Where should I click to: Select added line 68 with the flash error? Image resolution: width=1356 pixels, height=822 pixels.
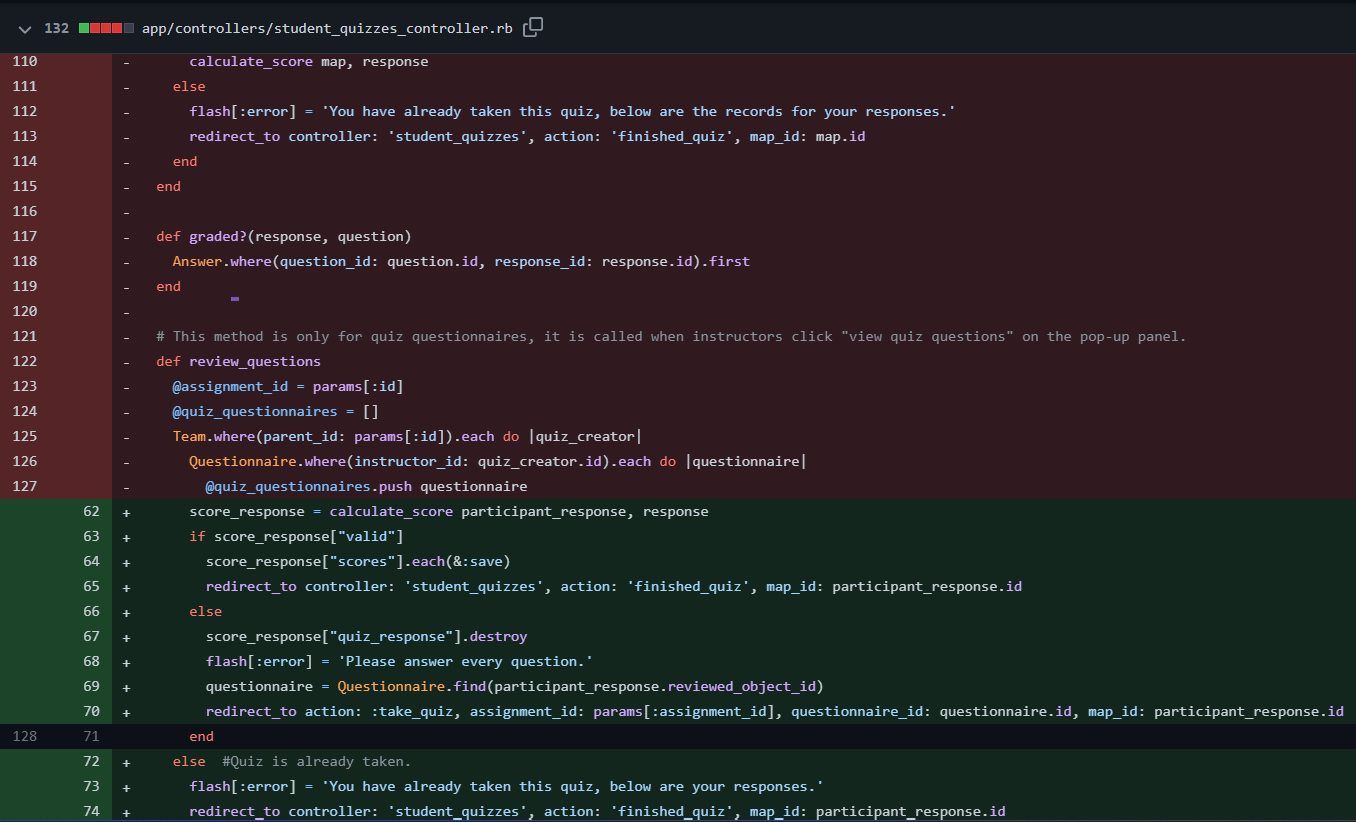point(90,661)
